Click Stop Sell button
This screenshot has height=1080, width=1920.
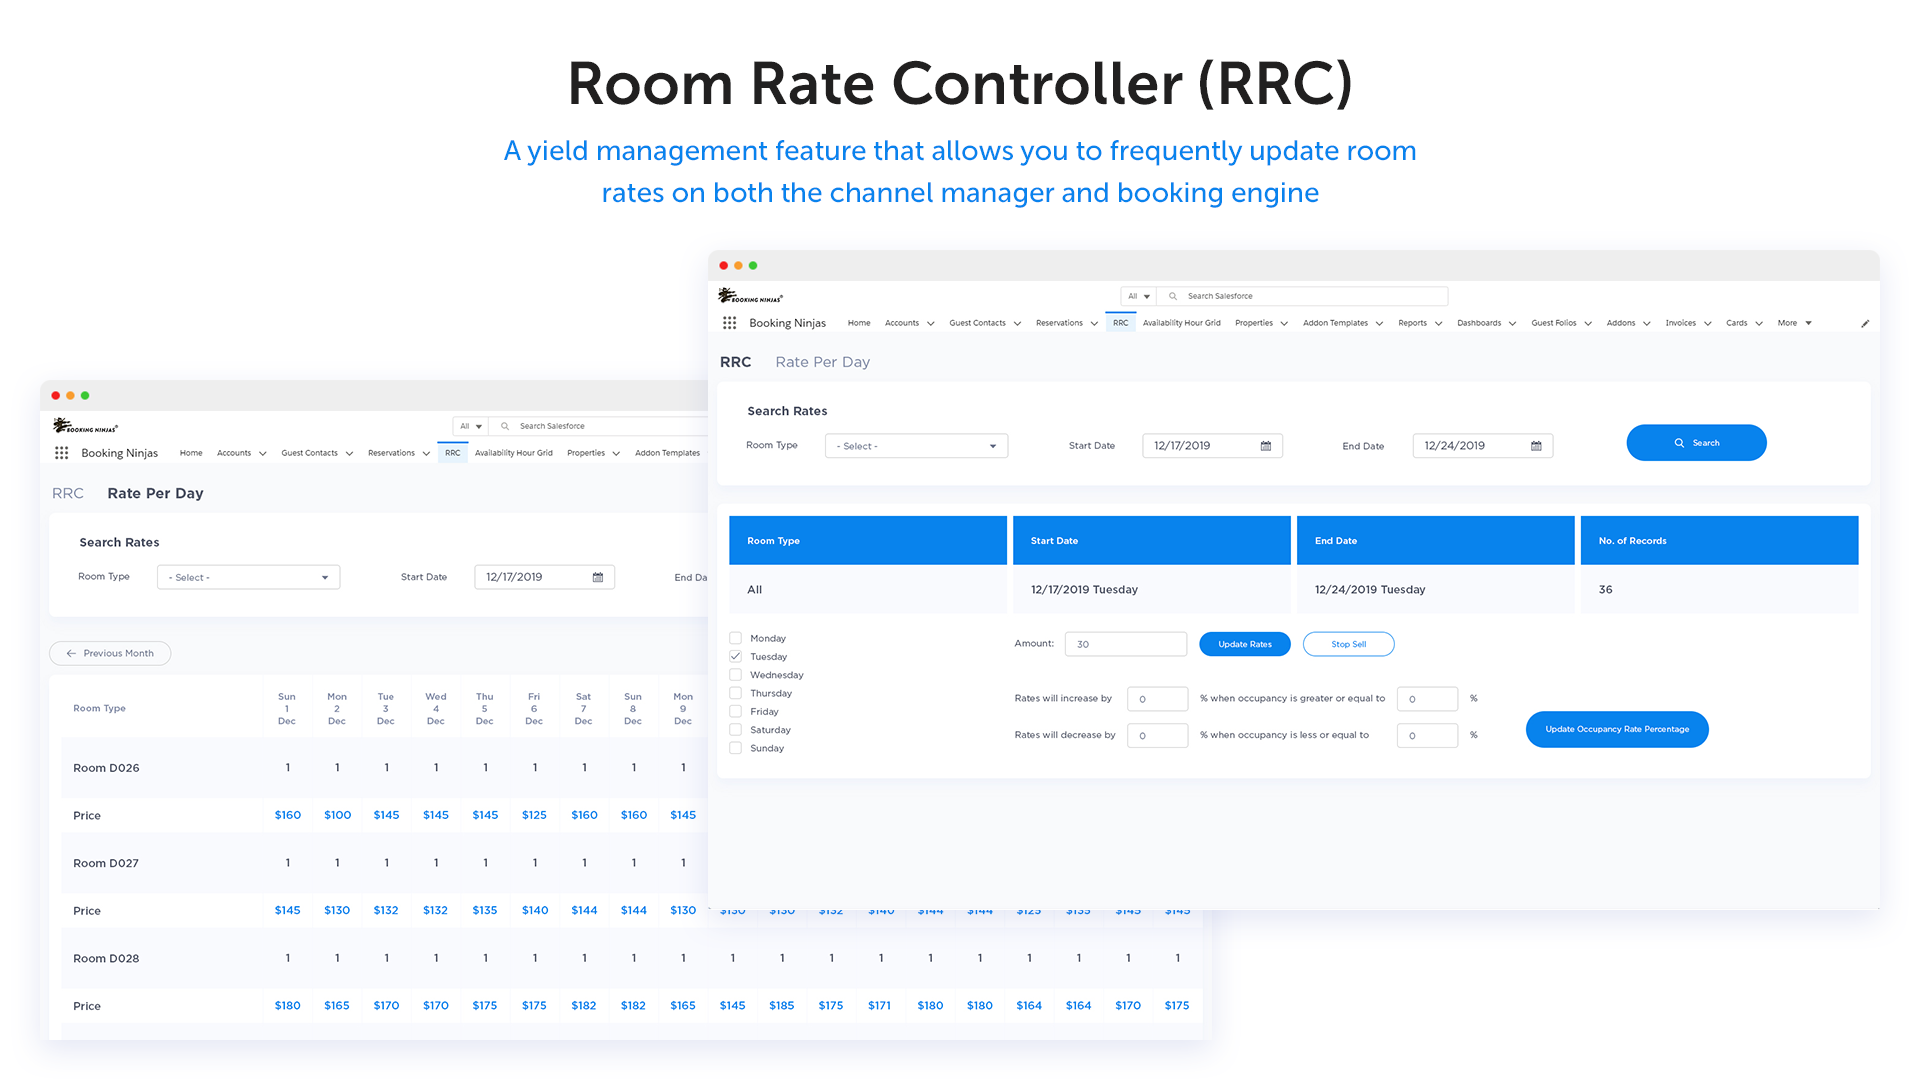pyautogui.click(x=1348, y=644)
